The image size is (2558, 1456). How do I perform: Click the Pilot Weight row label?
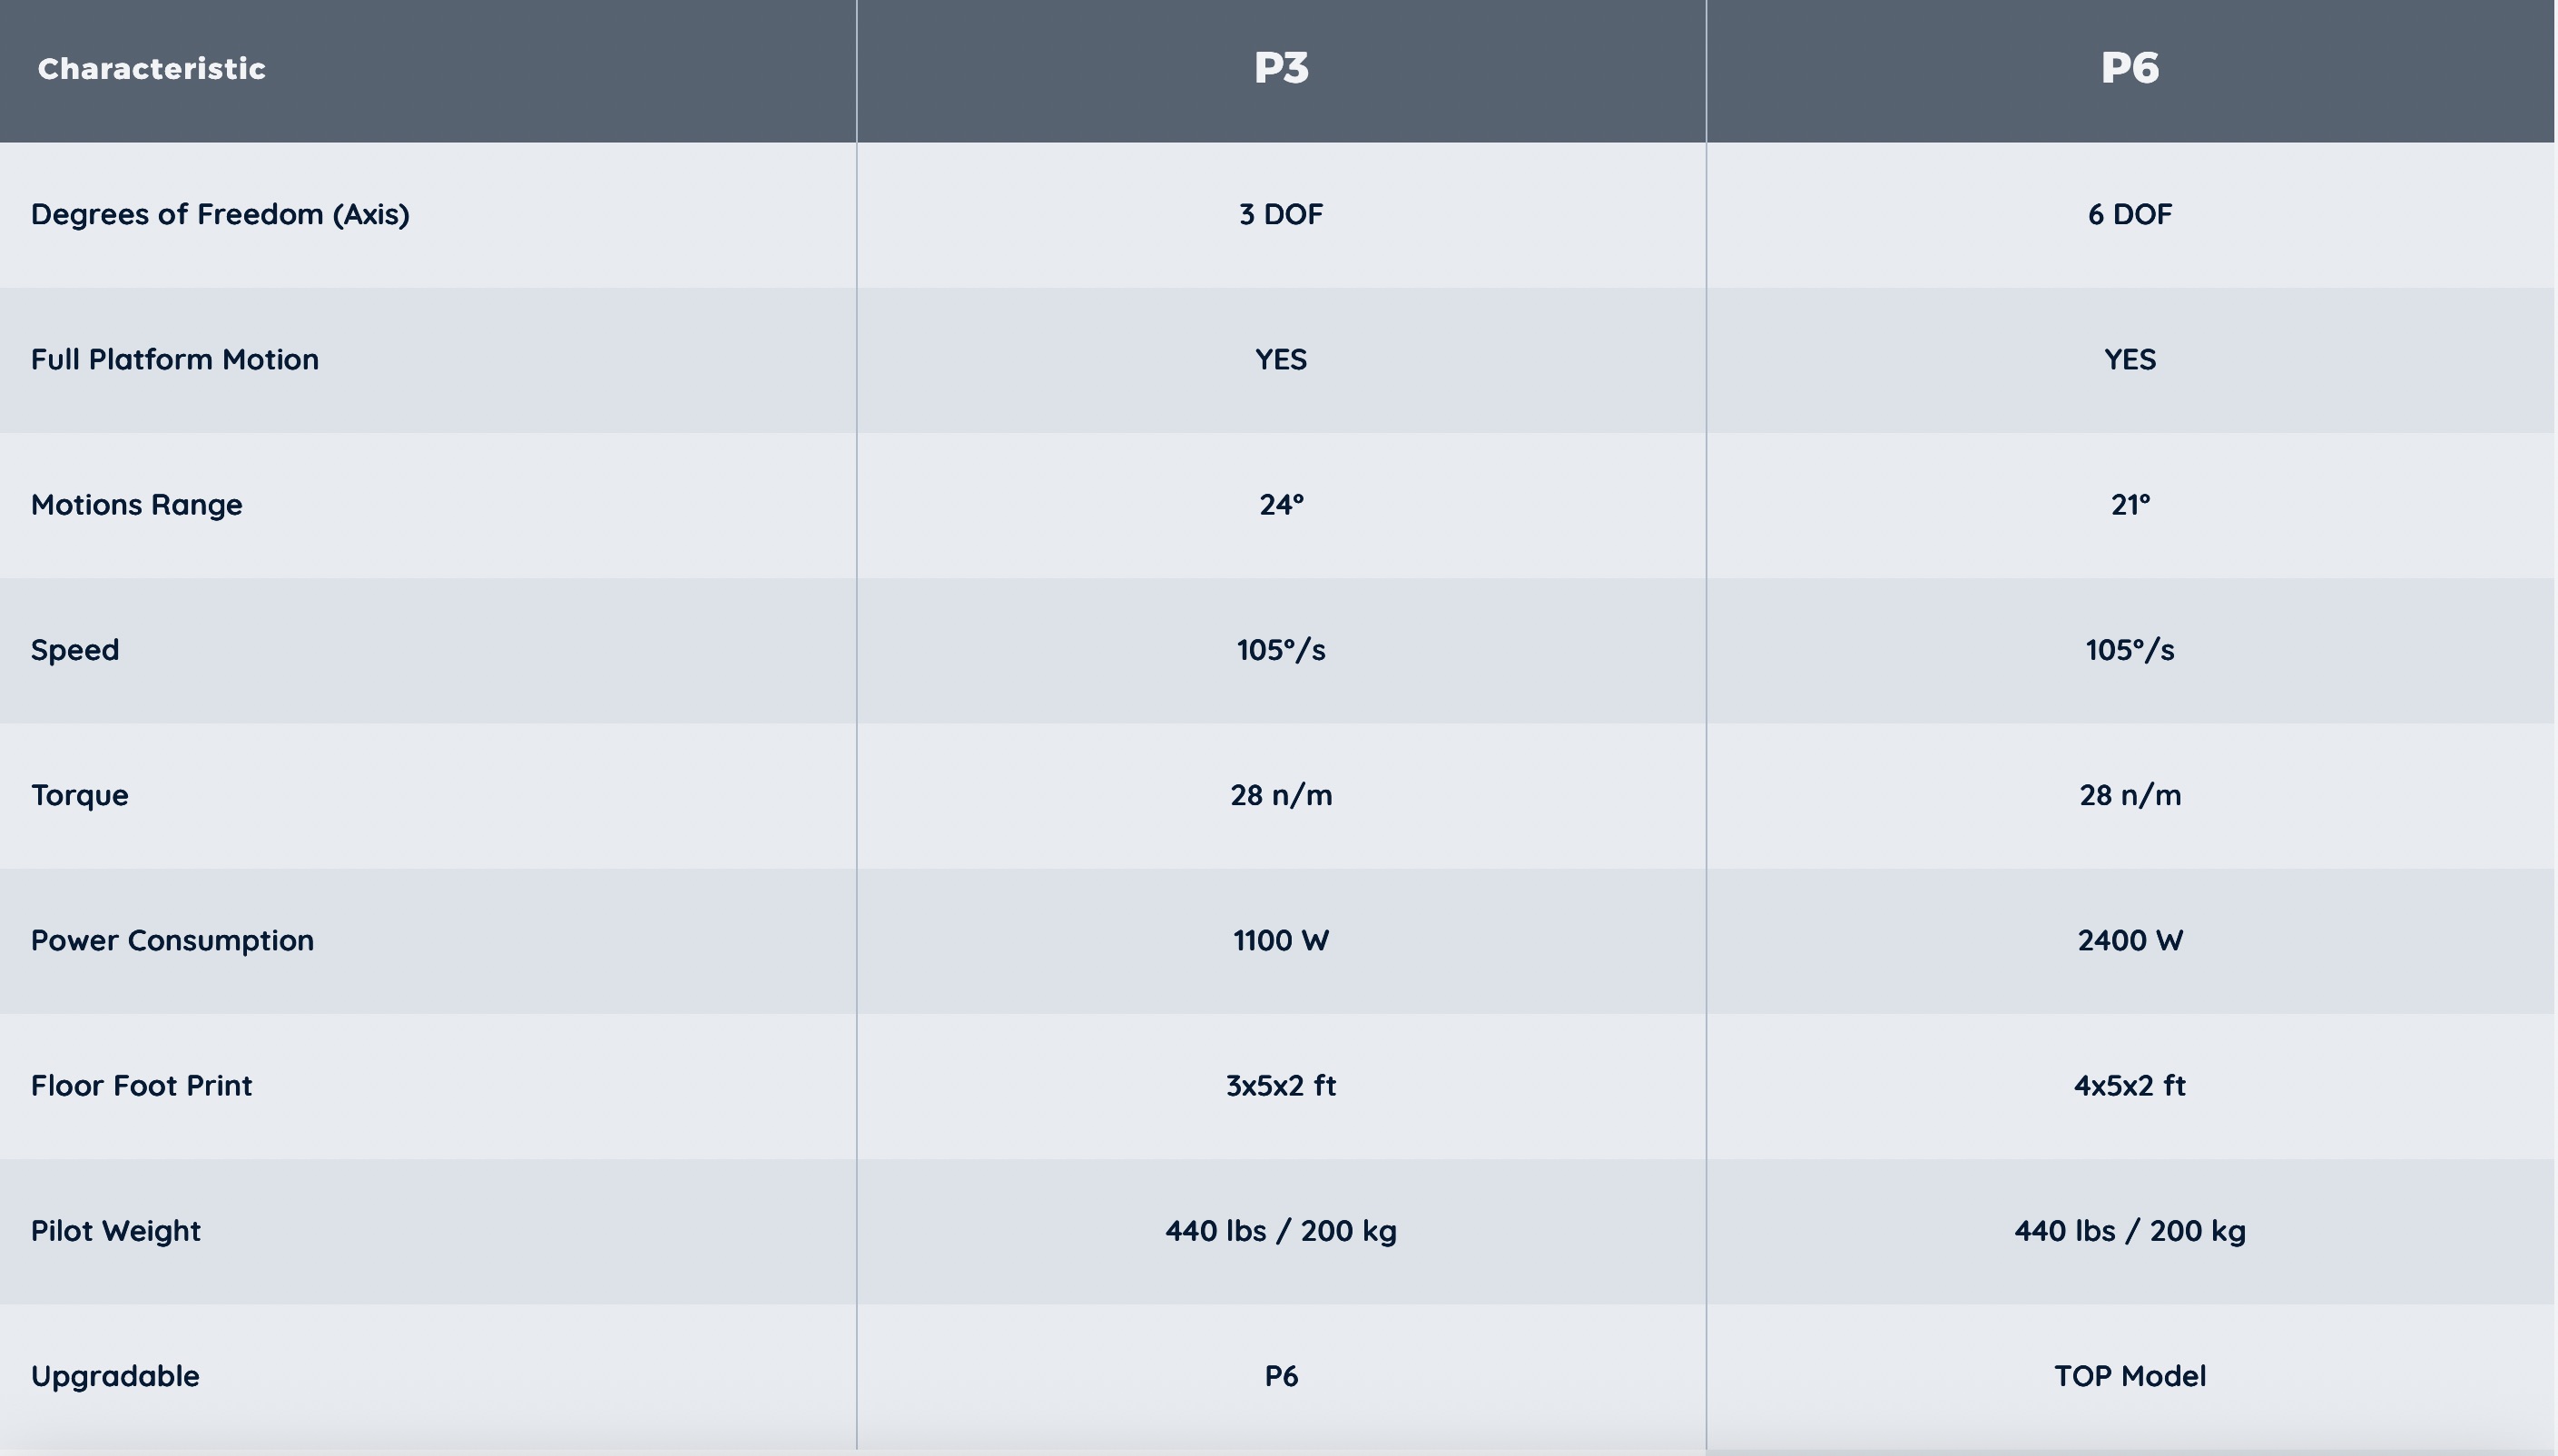(116, 1230)
